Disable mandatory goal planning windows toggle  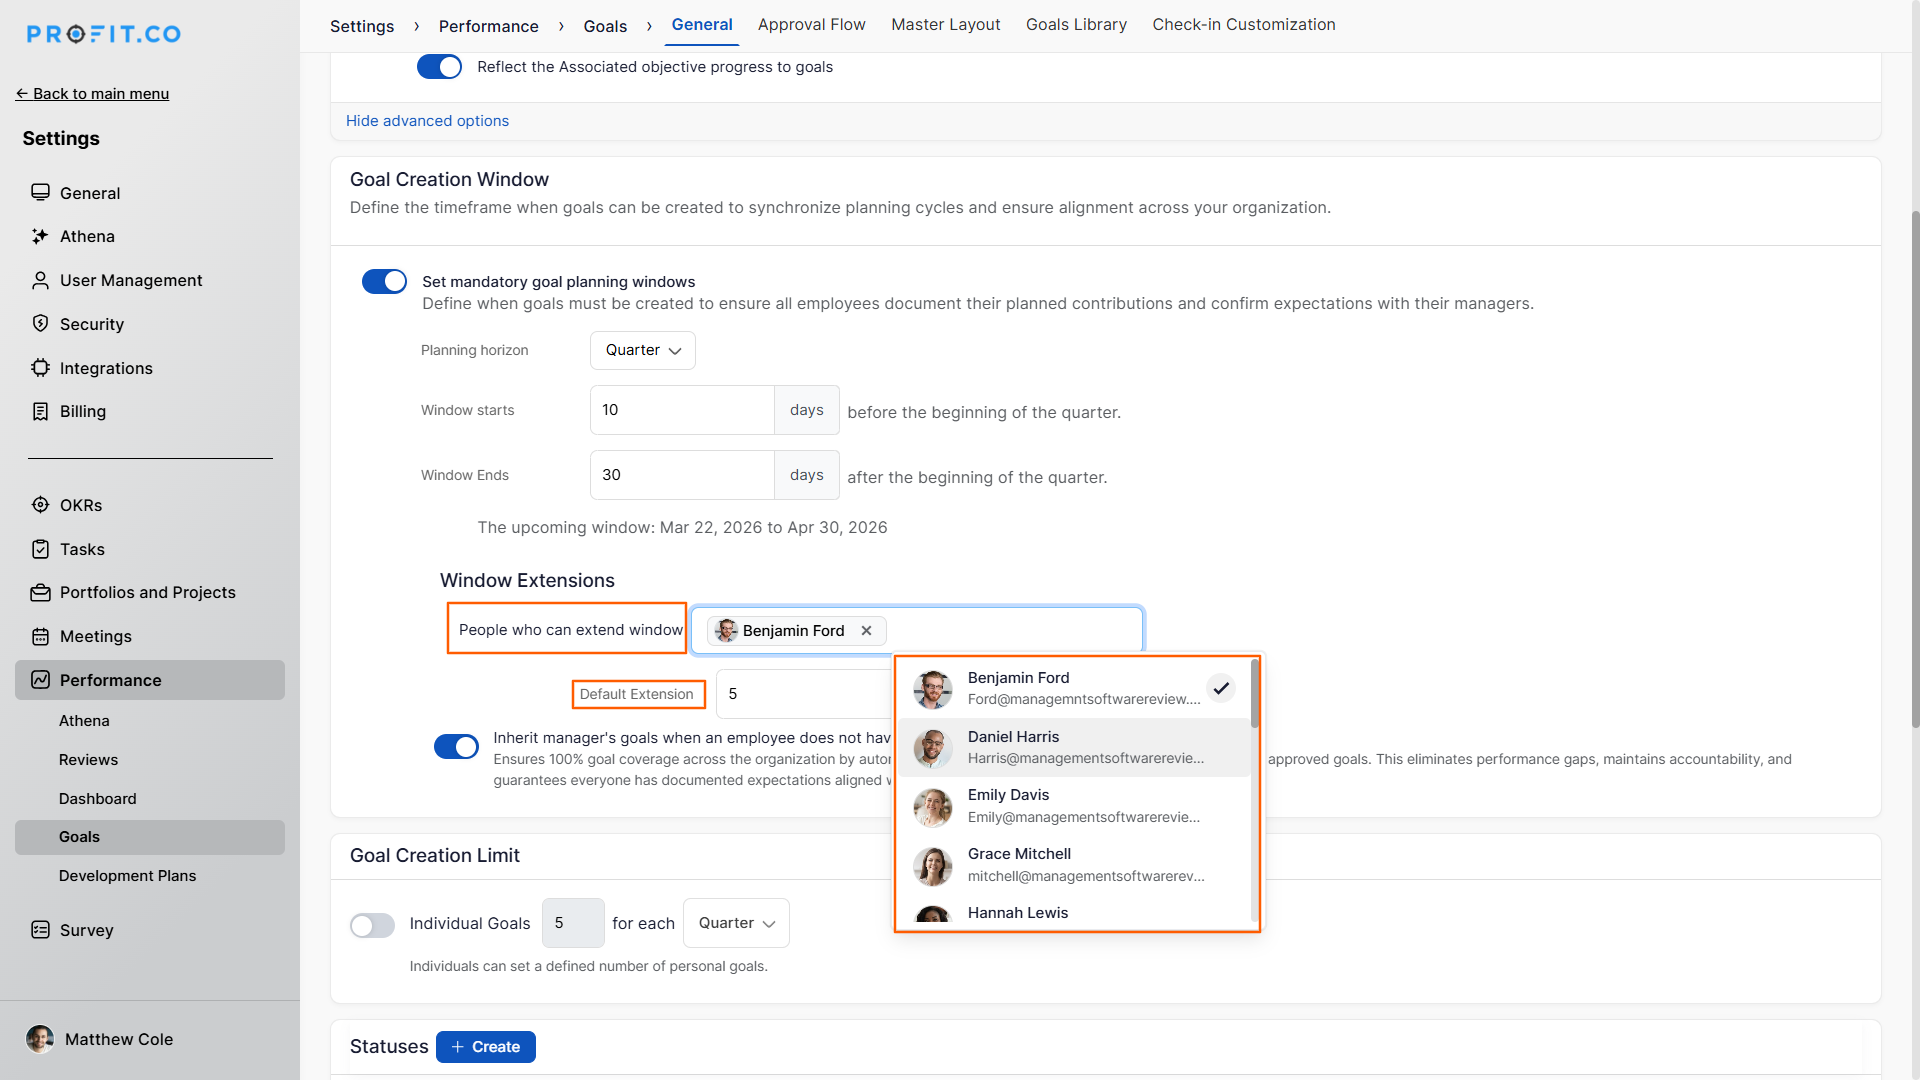coord(384,282)
